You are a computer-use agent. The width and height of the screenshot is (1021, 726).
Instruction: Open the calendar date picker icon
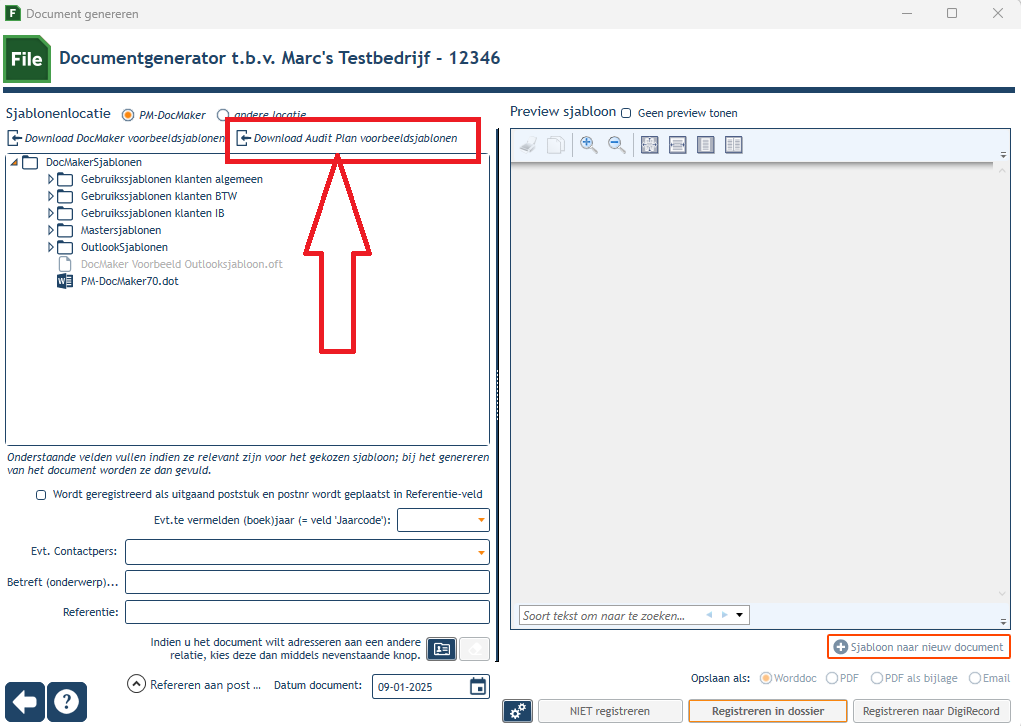click(478, 686)
